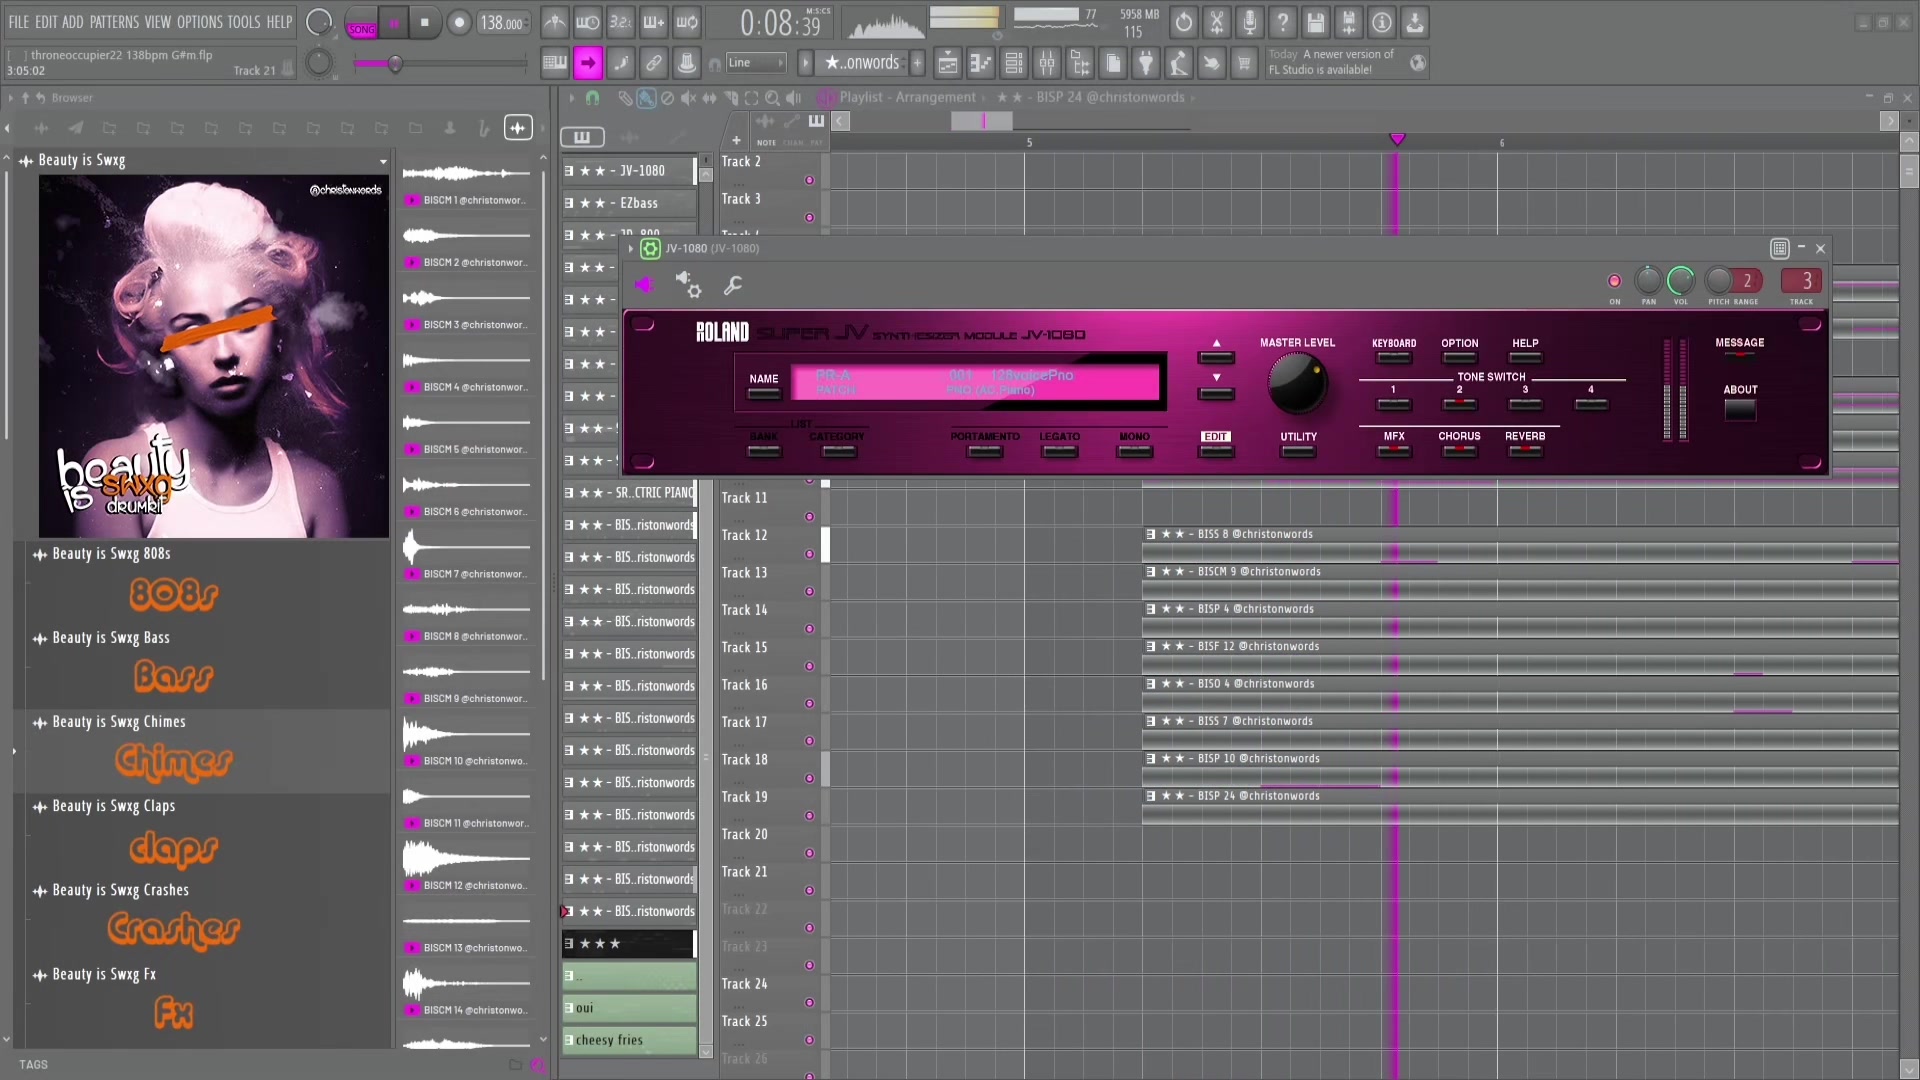The height and width of the screenshot is (1080, 1920).
Task: Open JV-1080 plugin wrench settings
Action: coord(733,285)
